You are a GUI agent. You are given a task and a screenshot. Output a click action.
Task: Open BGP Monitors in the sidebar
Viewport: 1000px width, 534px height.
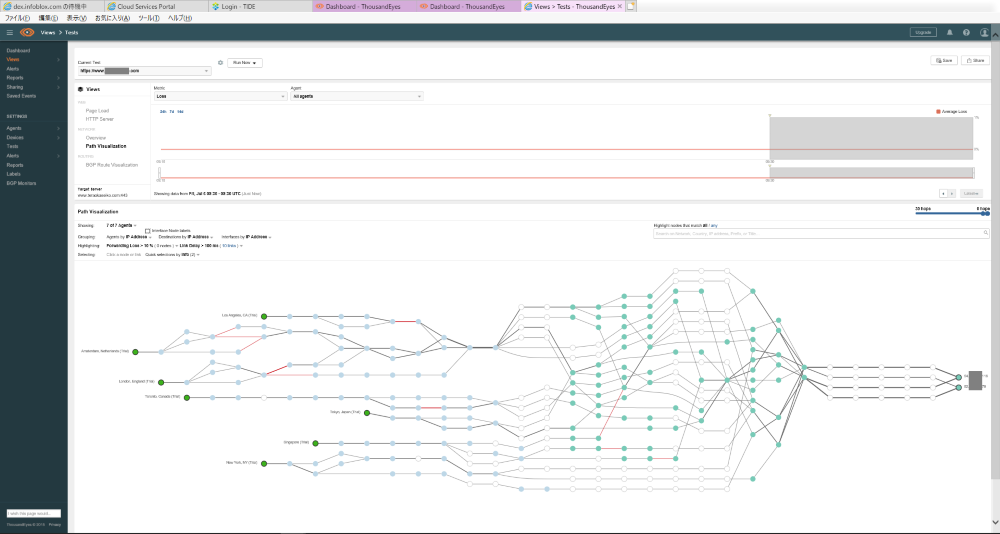click(x=21, y=183)
